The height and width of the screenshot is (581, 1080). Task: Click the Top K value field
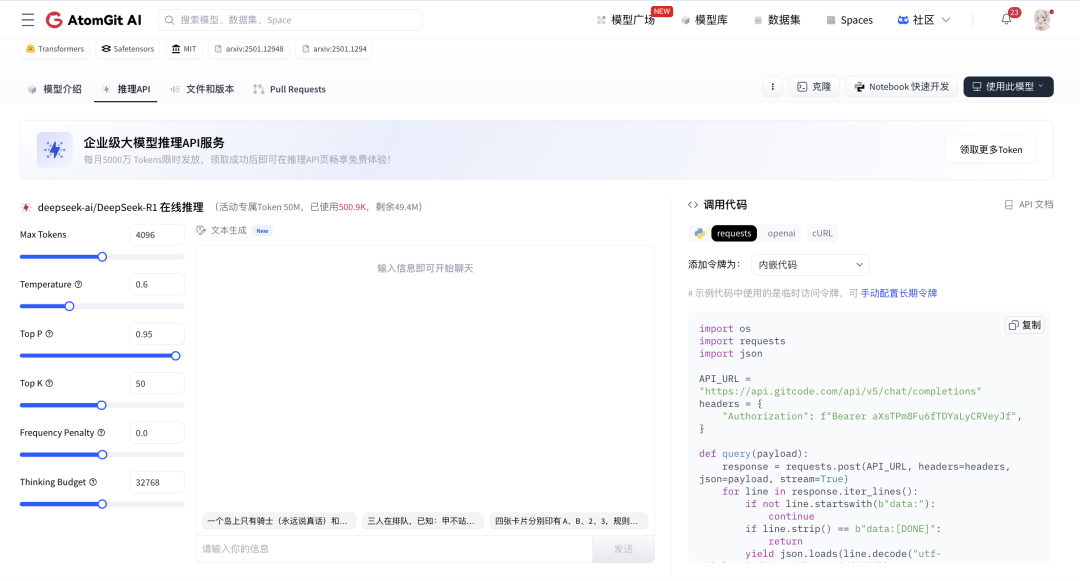(157, 383)
